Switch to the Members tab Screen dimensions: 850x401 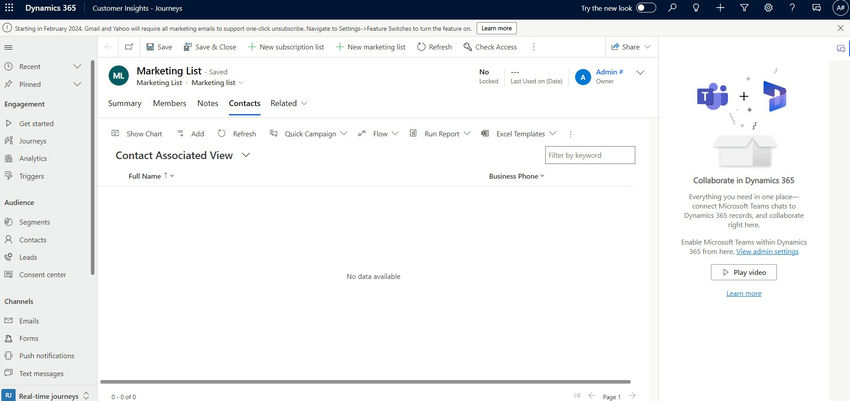169,104
